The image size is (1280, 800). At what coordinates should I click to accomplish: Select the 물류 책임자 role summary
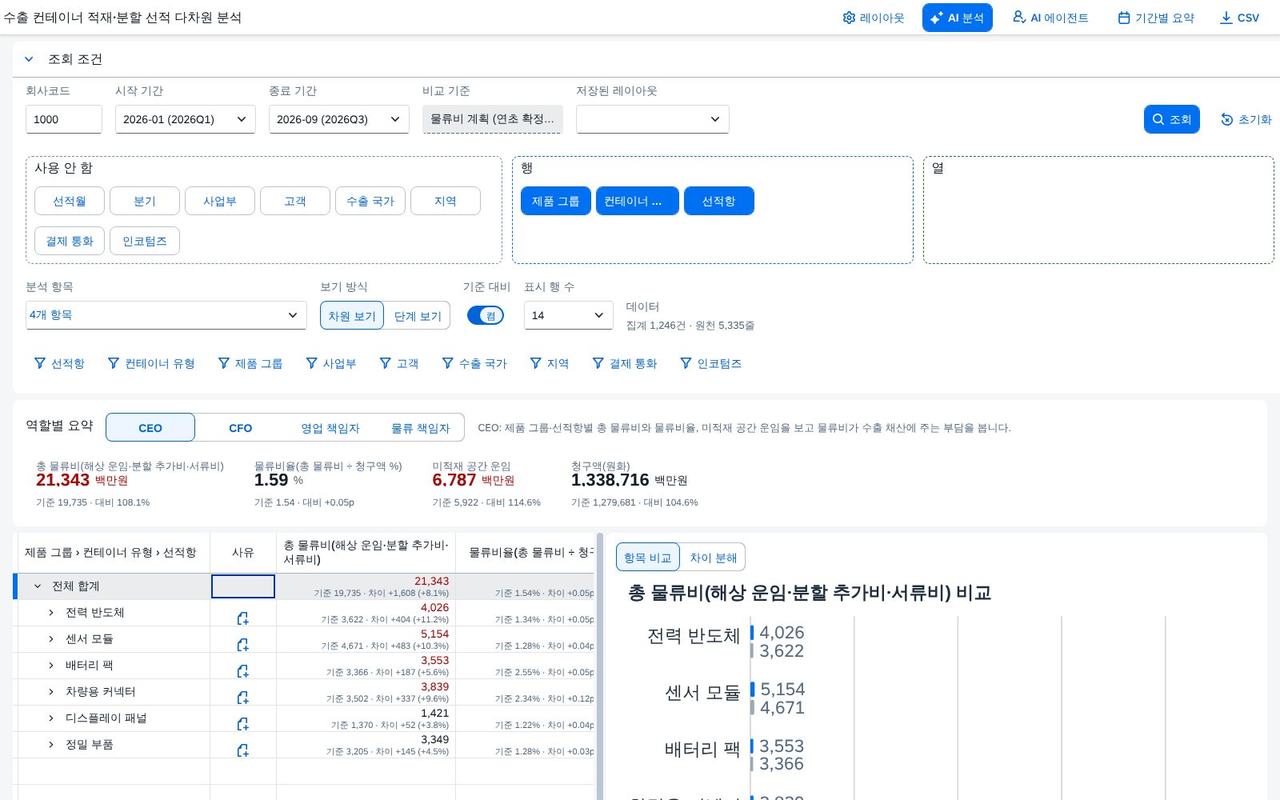[x=420, y=428]
